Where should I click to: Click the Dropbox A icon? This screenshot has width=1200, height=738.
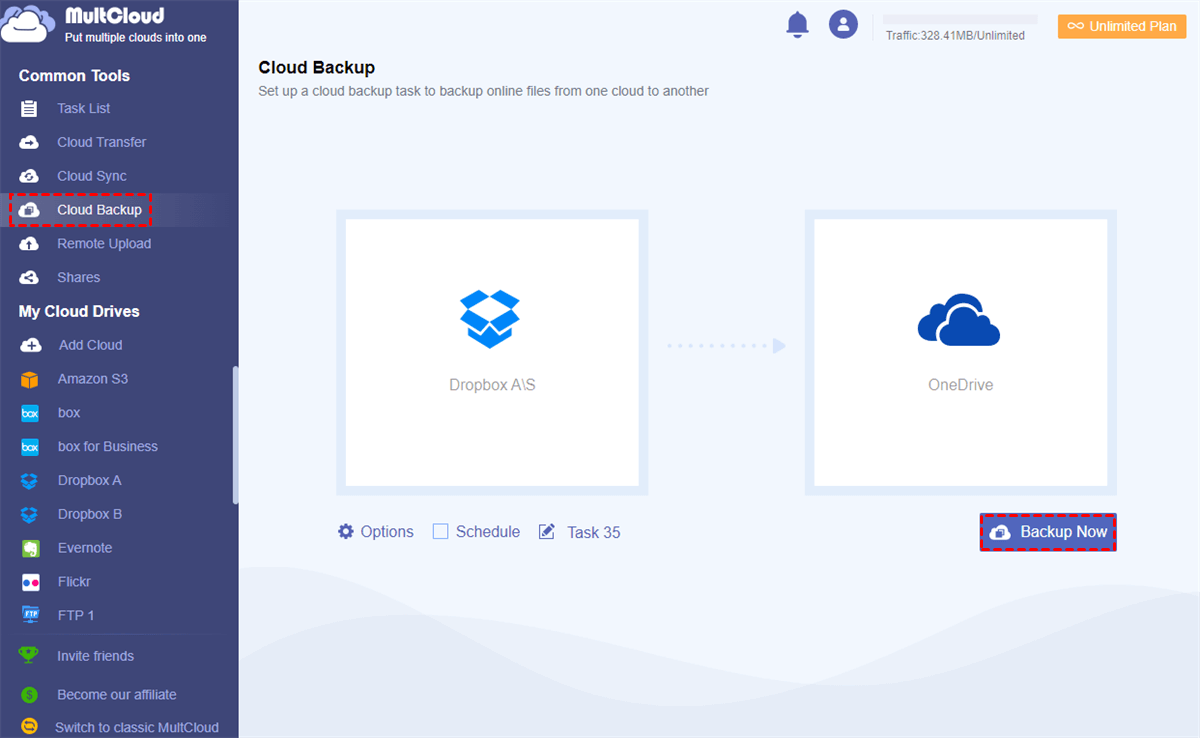(x=30, y=481)
